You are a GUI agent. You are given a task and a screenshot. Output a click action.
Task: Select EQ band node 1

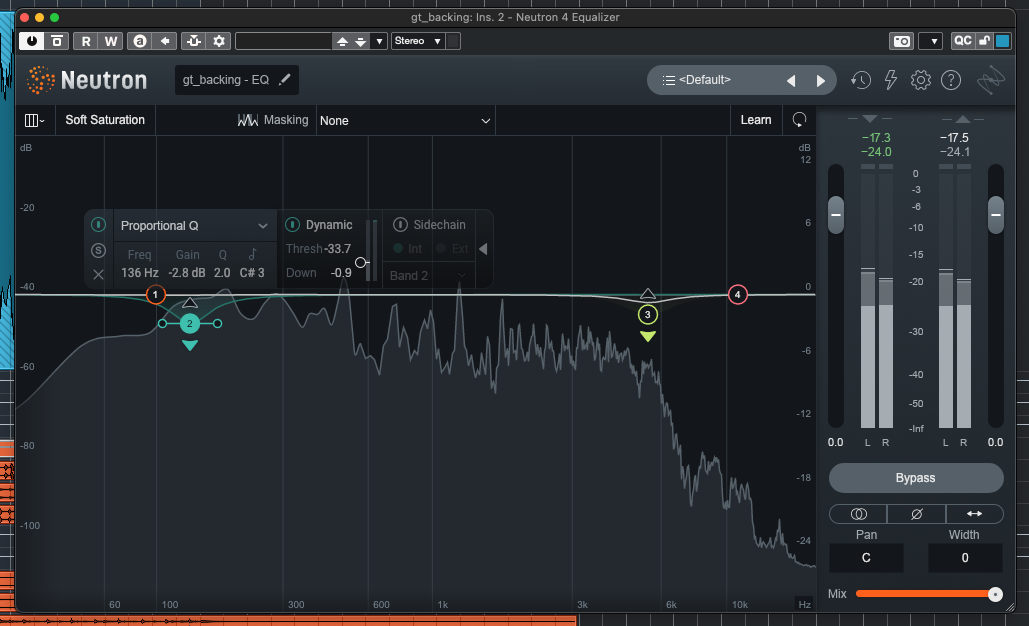click(x=155, y=295)
